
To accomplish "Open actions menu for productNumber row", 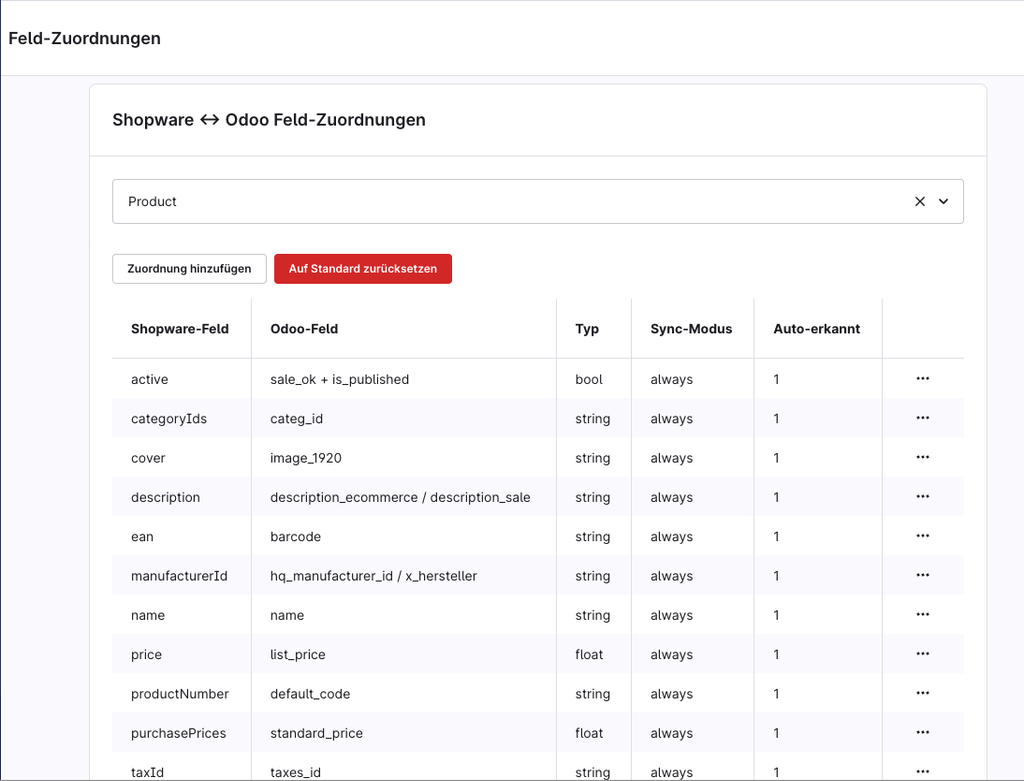I will pyautogui.click(x=922, y=693).
